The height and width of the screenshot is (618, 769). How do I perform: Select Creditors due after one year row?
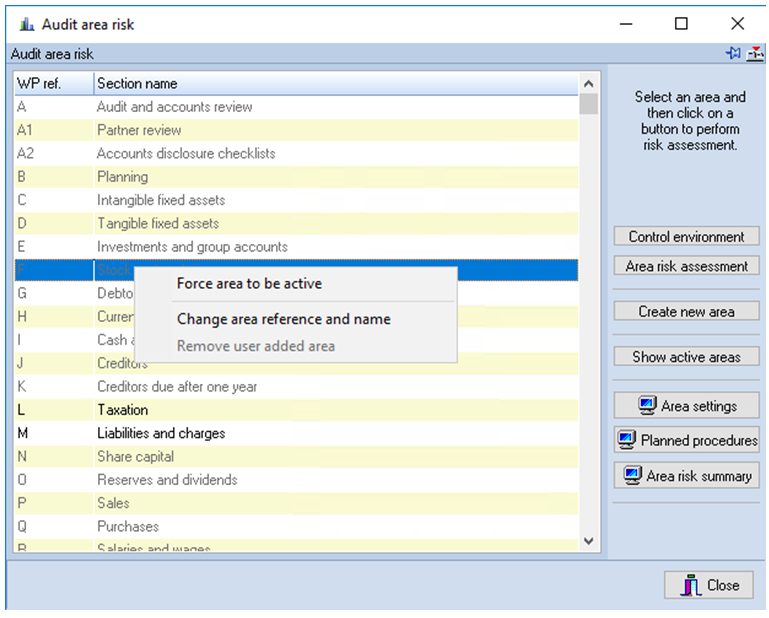(296, 386)
